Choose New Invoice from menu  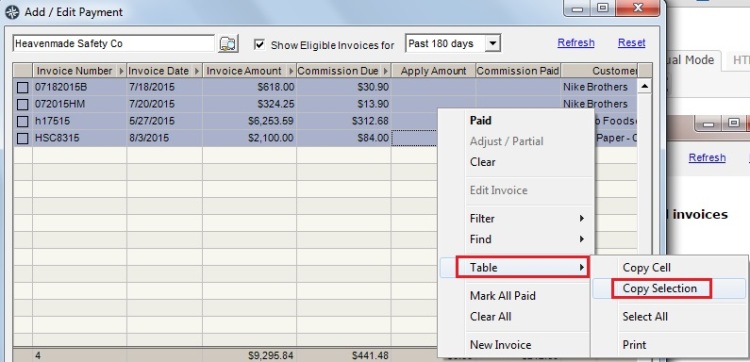point(516,345)
